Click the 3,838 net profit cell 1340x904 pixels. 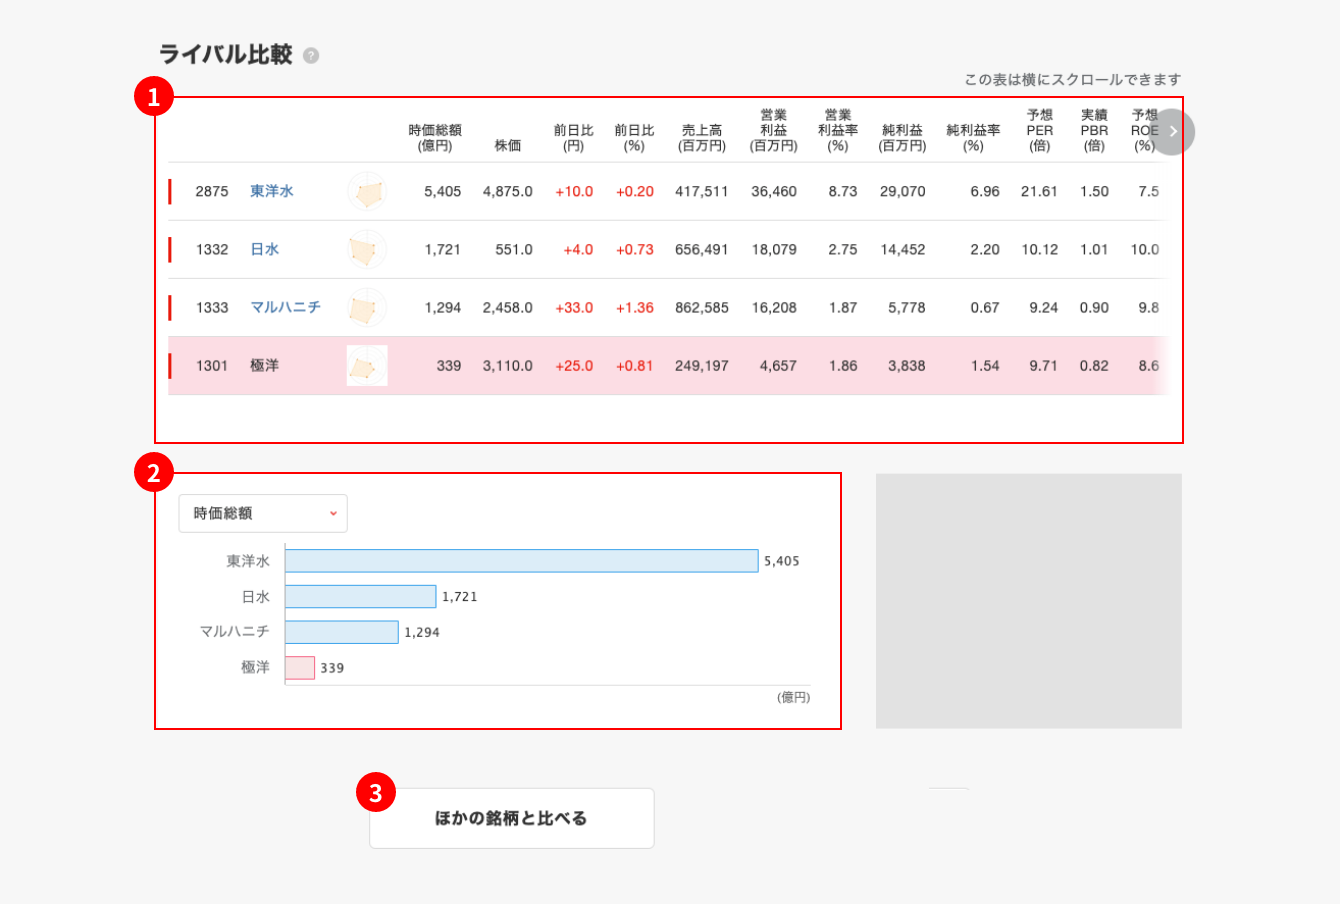907,365
